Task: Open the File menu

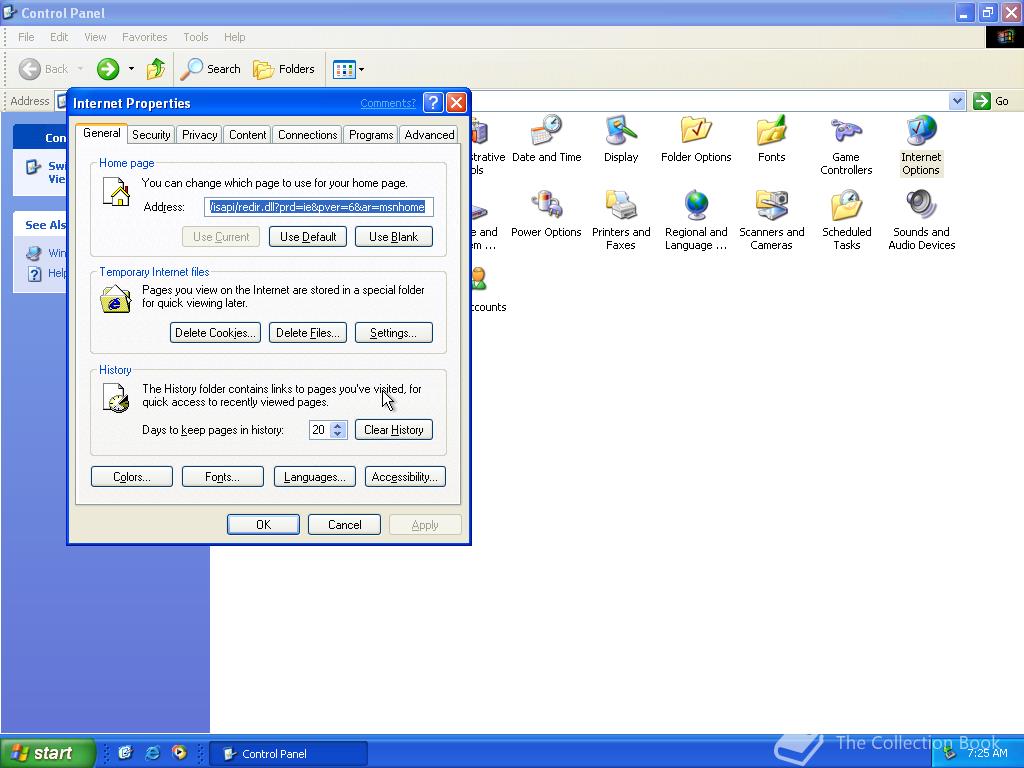Action: click(x=26, y=37)
